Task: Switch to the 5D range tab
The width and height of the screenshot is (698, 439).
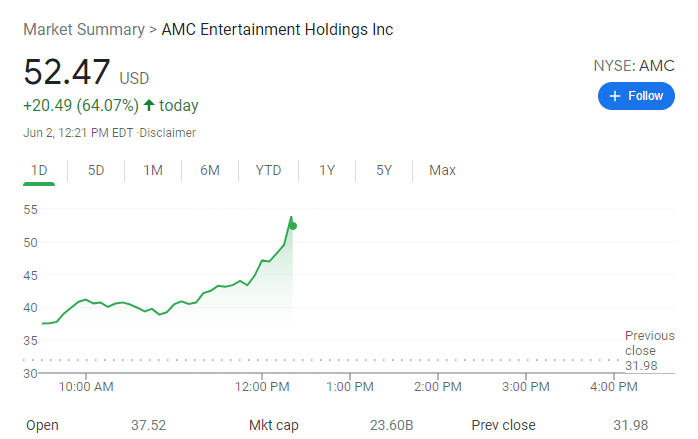Action: [96, 170]
